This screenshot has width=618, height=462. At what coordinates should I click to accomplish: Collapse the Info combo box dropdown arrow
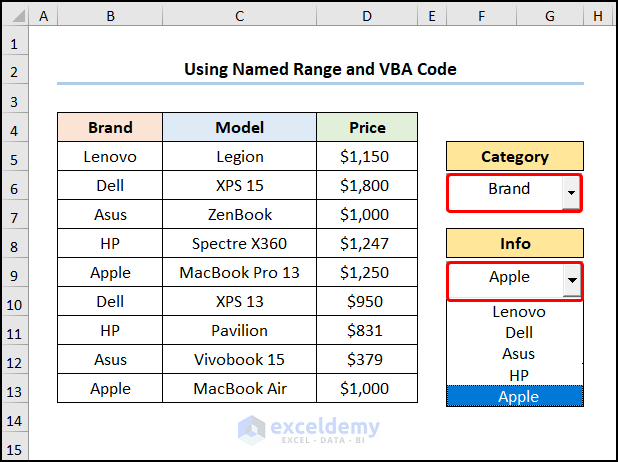572,280
